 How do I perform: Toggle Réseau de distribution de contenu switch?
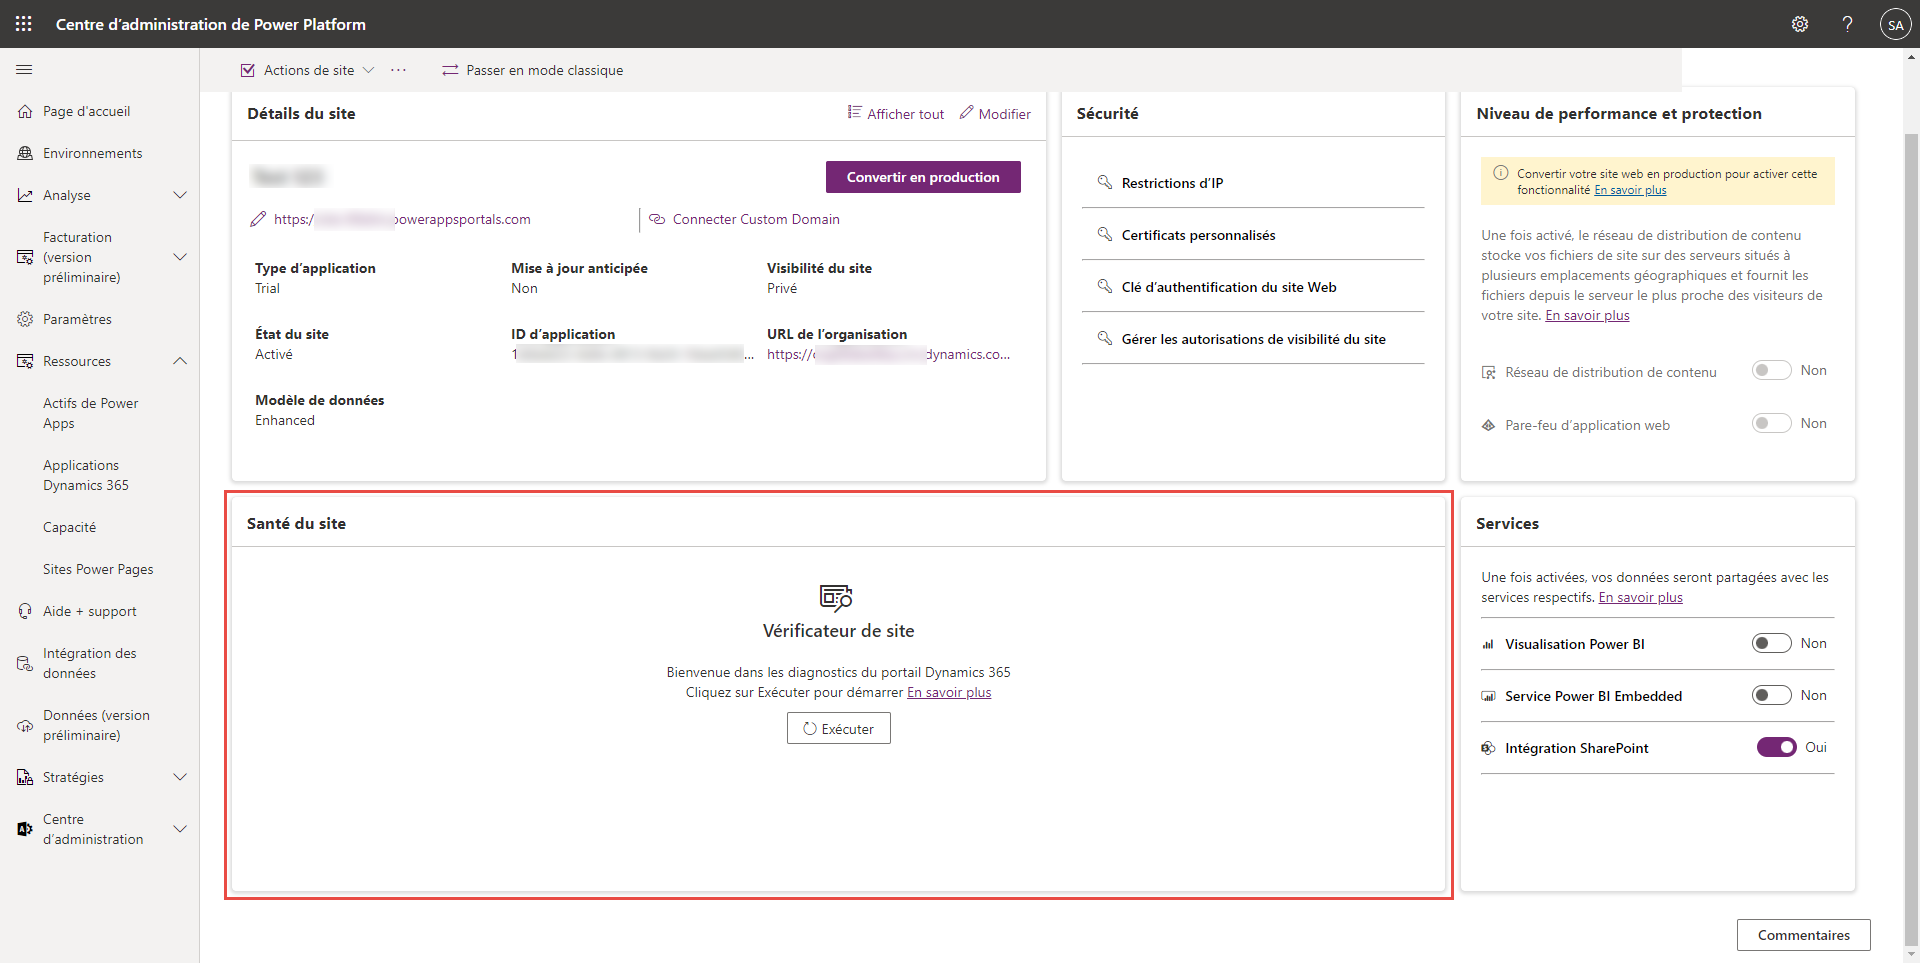click(1771, 371)
